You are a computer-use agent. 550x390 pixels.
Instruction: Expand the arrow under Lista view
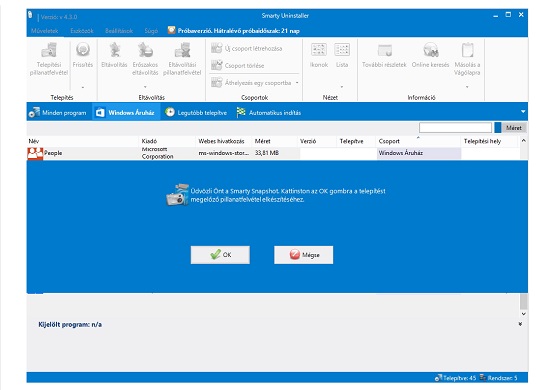pyautogui.click(x=342, y=87)
